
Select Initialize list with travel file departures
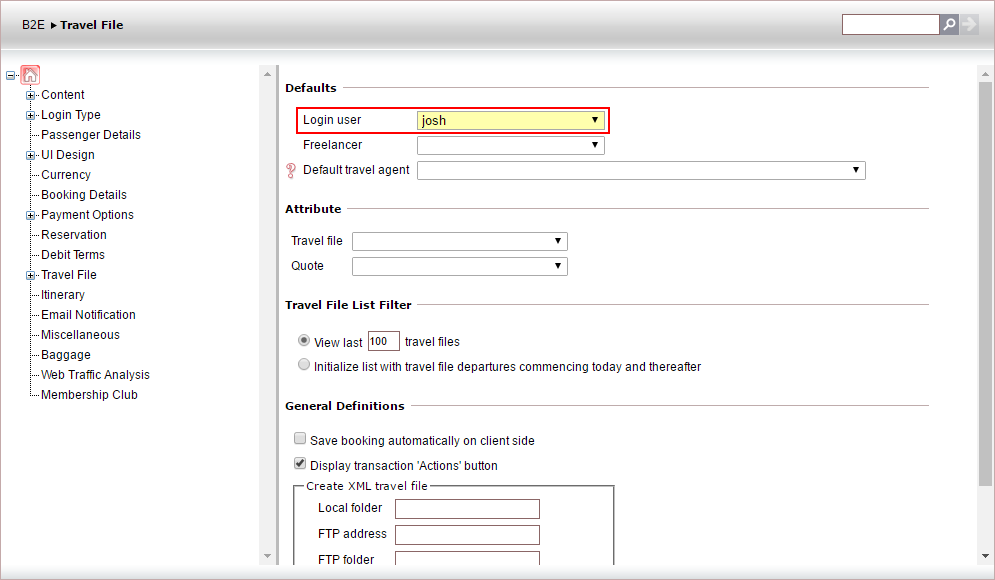click(304, 366)
